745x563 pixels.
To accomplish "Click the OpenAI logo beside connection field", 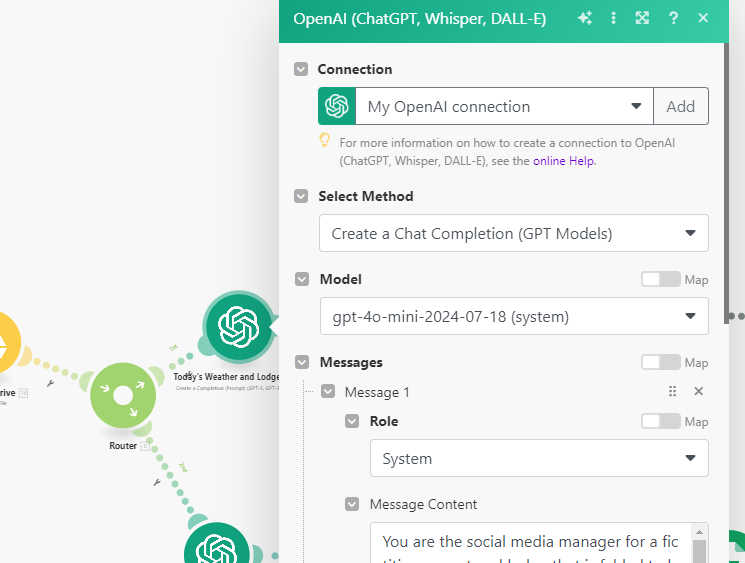I will tap(337, 106).
